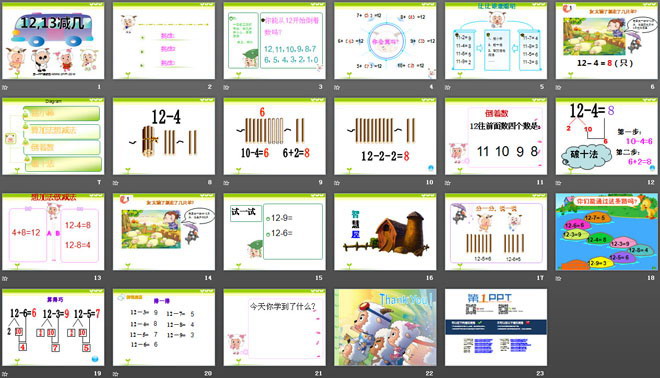Viewport: 660px width, 378px height.
Task: Click the animation star icon under slide 6
Action: (559, 87)
